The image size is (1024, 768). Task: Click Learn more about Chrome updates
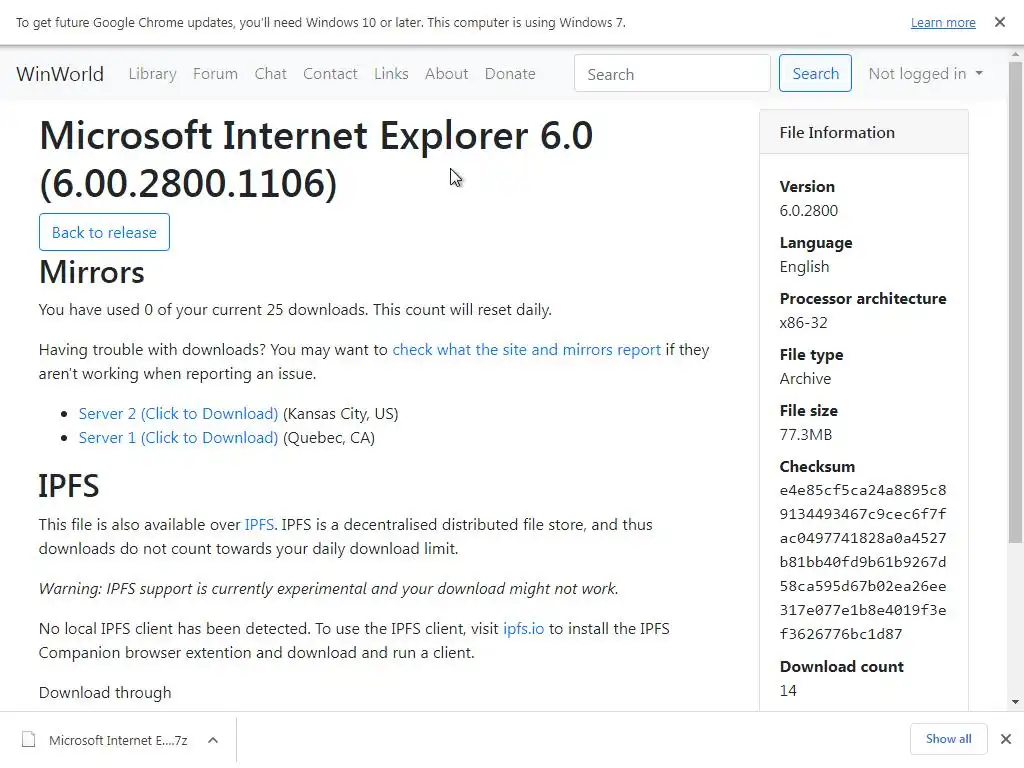coord(943,23)
